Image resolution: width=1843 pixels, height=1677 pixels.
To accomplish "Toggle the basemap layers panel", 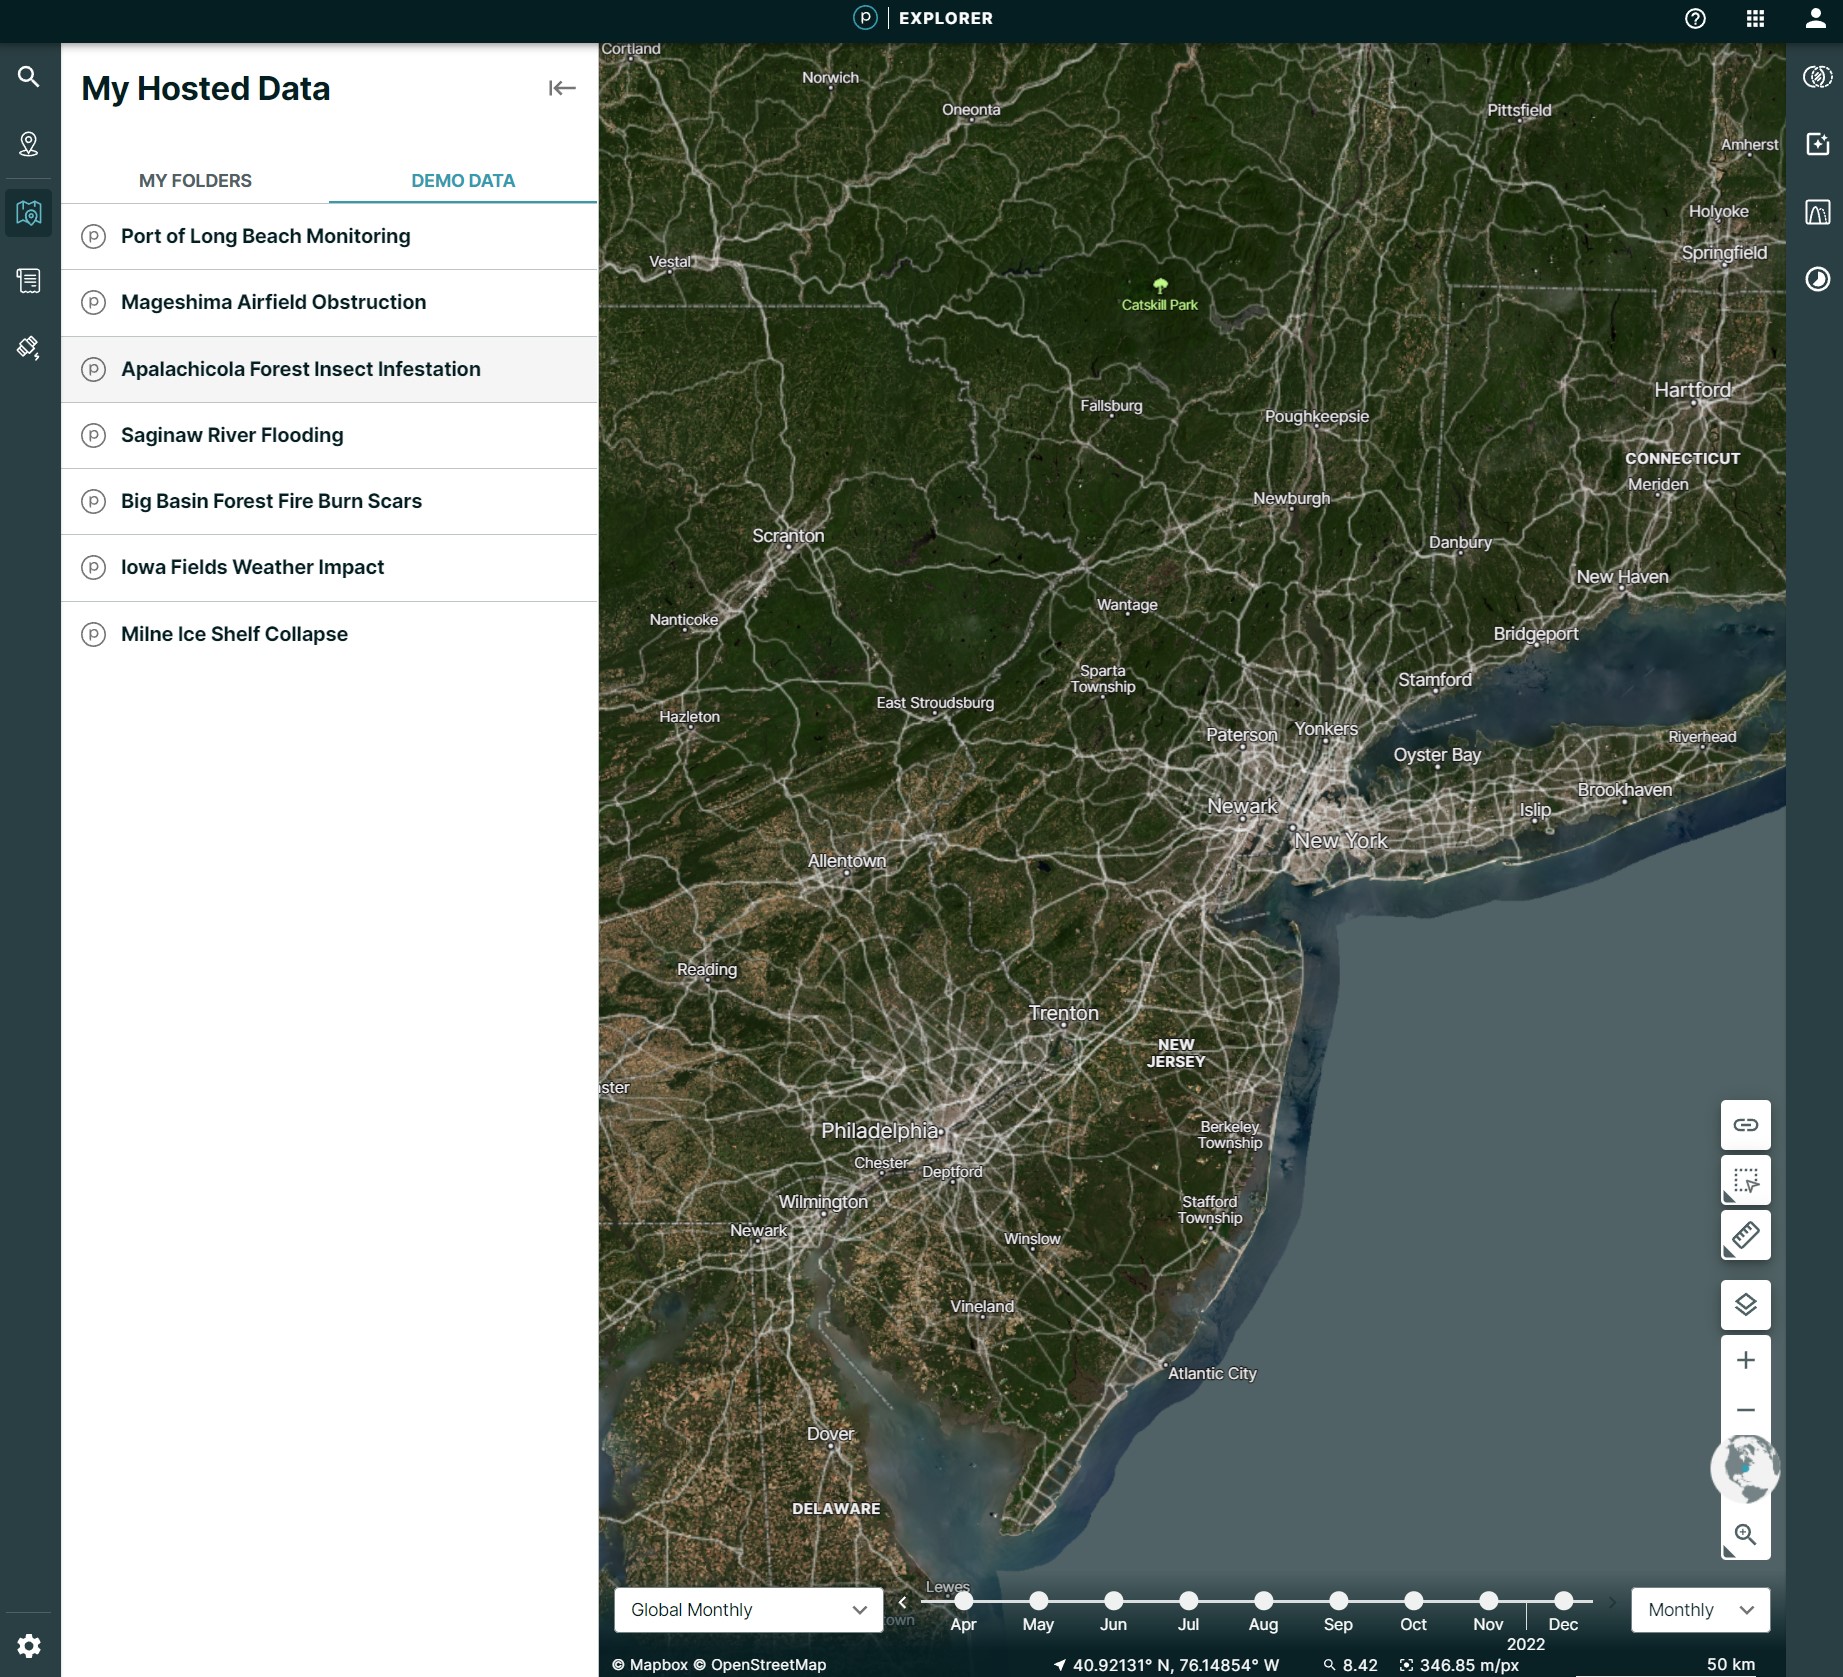I will point(1745,1305).
